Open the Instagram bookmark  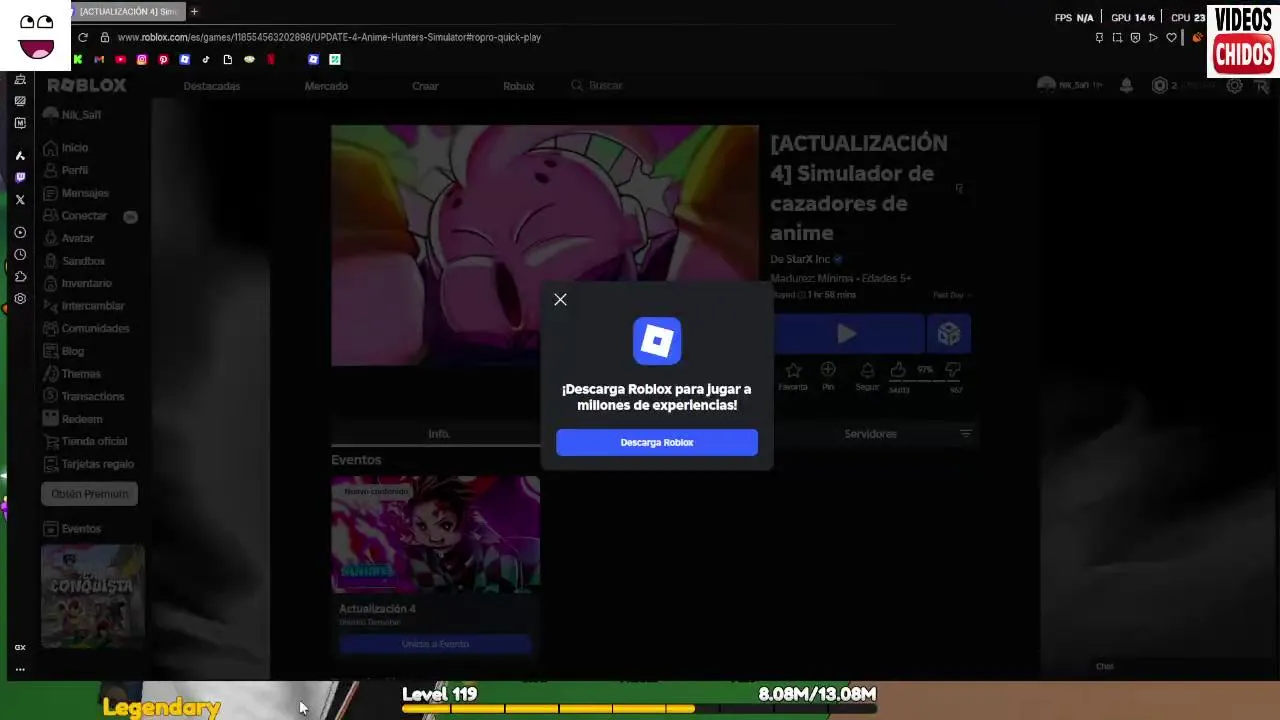142,59
